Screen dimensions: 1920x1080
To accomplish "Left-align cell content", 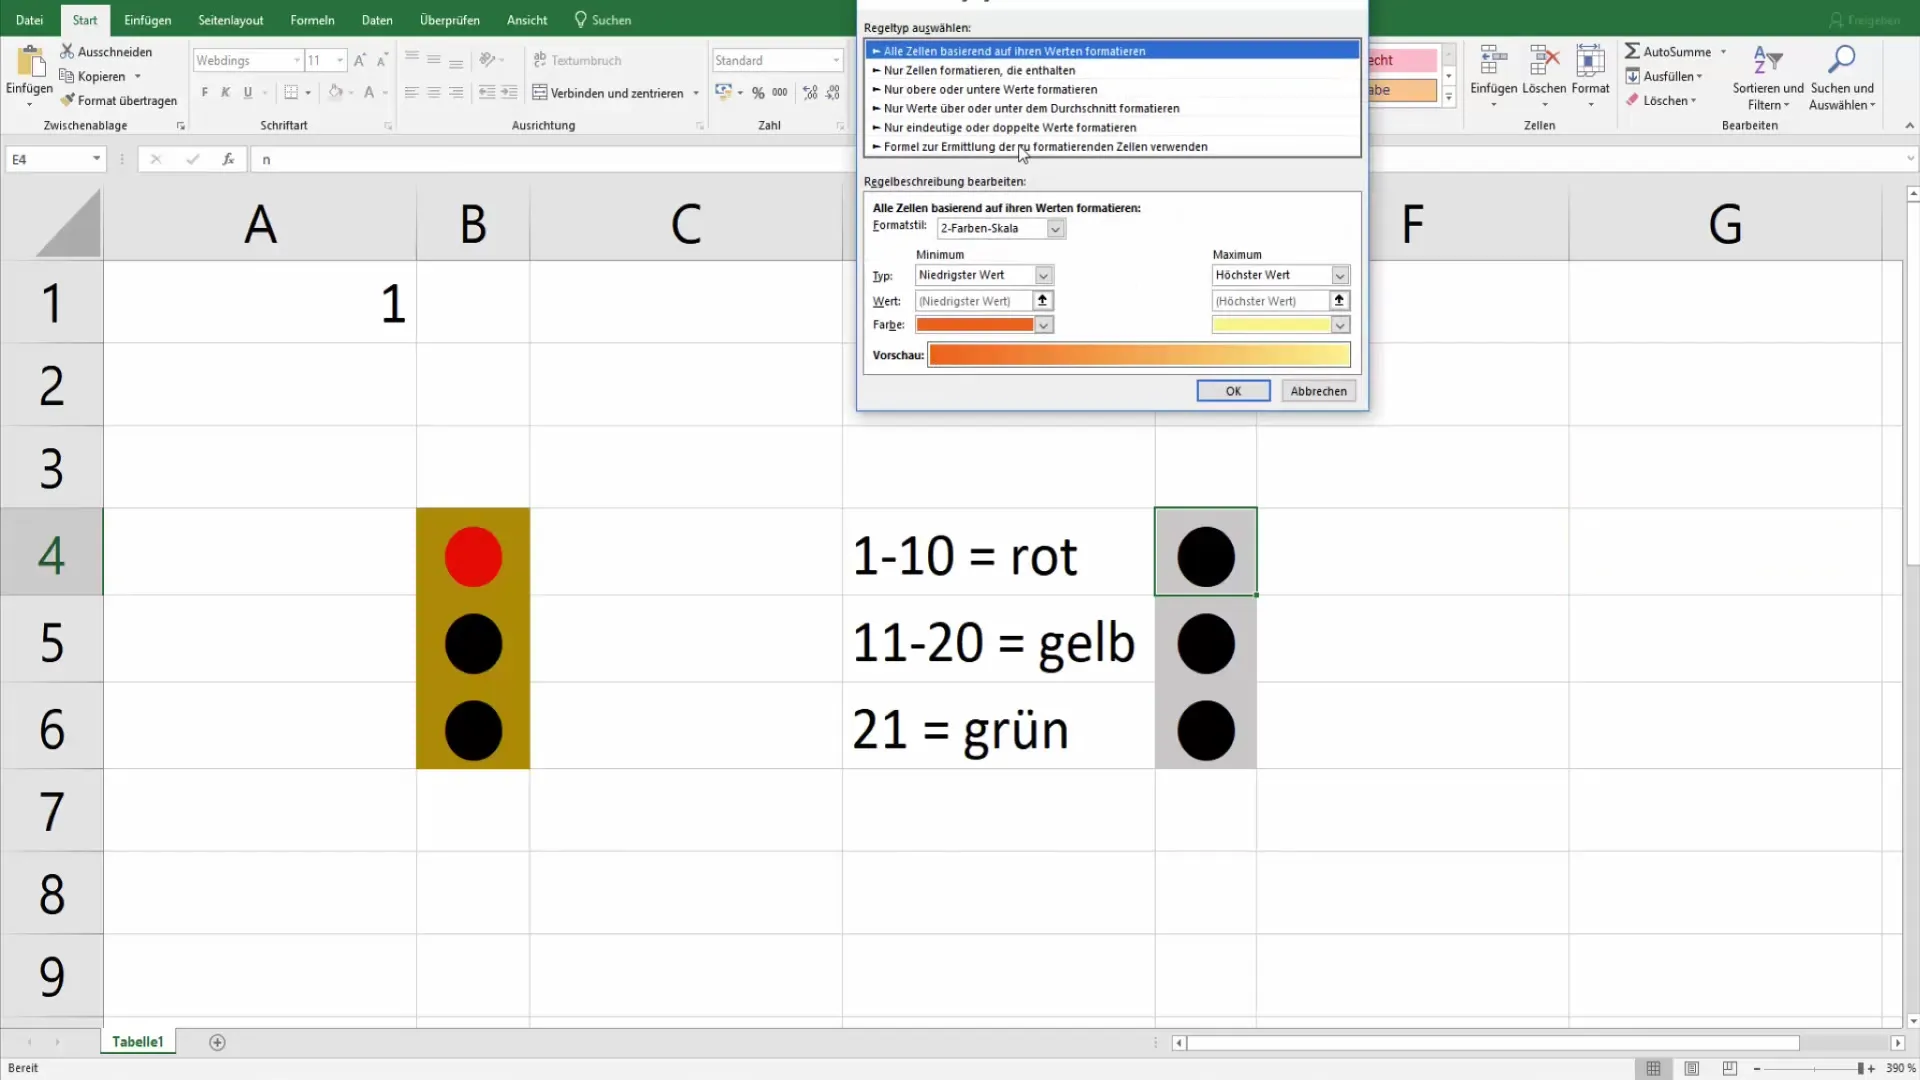I will 412,92.
